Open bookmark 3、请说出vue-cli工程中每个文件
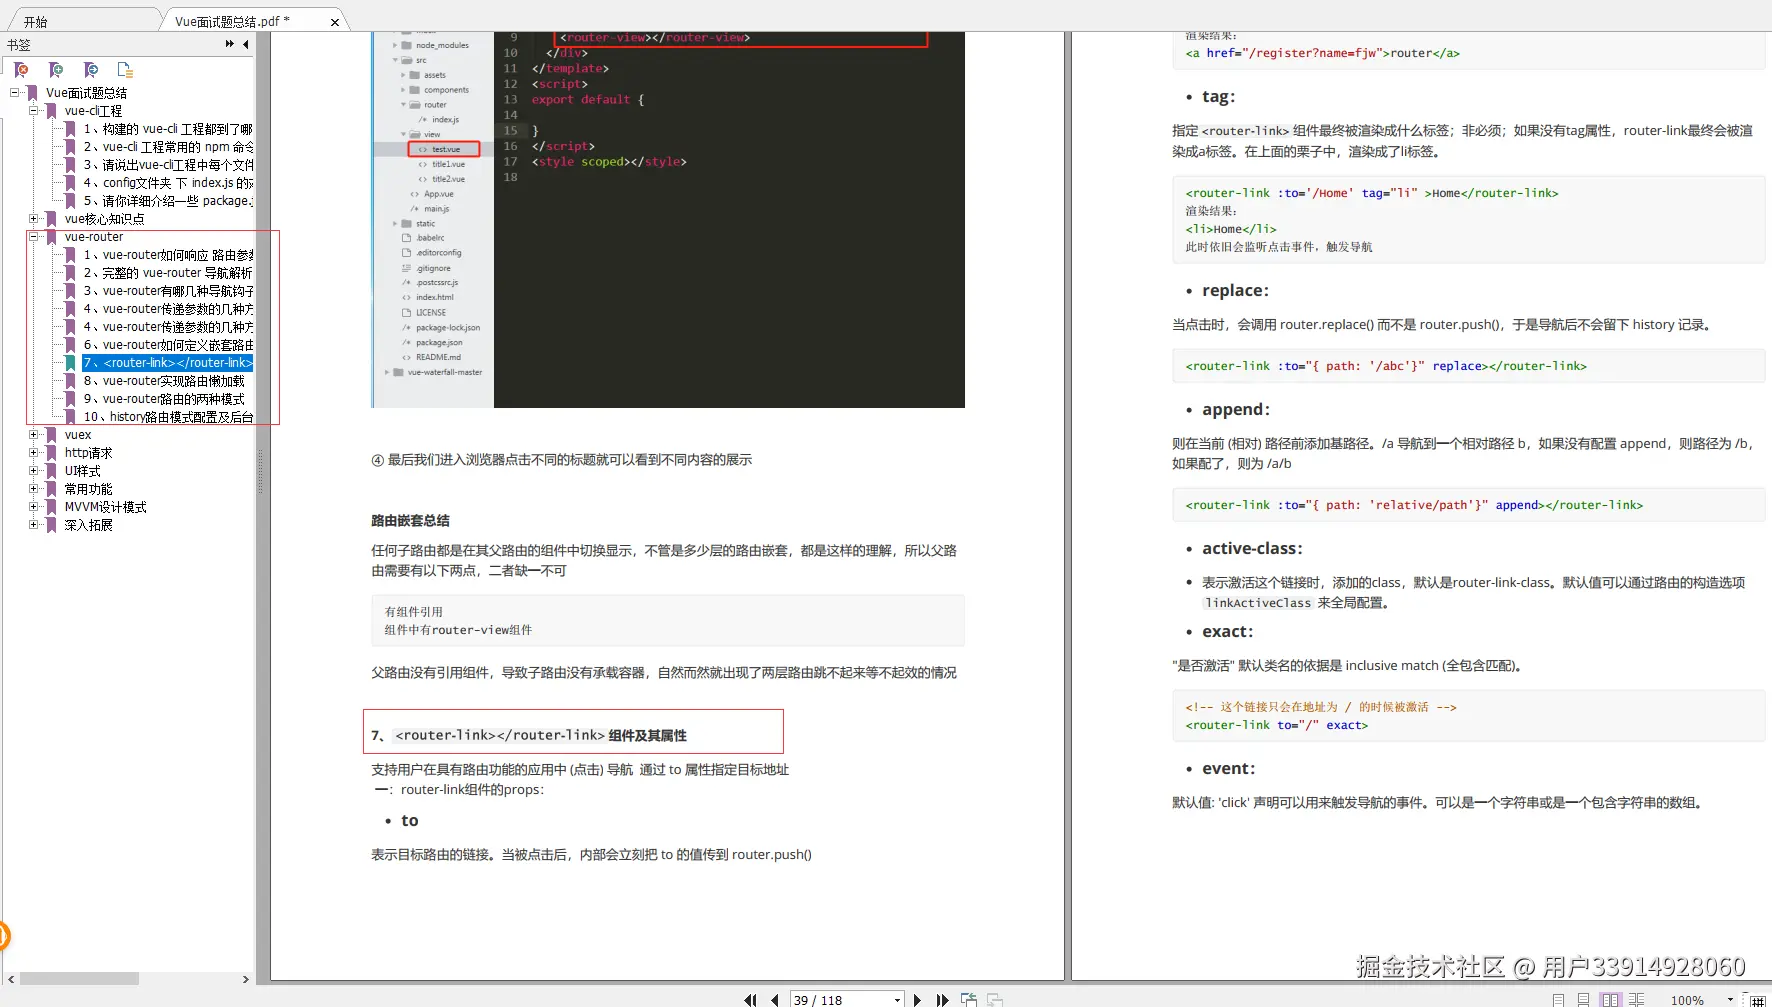1772x1007 pixels. point(167,165)
